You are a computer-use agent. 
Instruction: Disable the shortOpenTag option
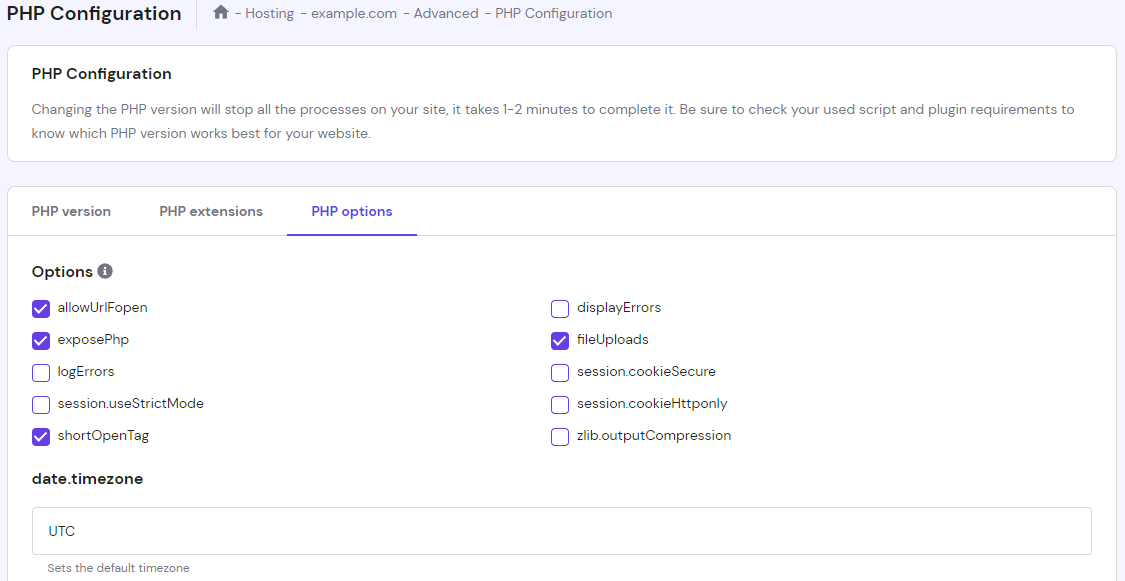[x=40, y=436]
